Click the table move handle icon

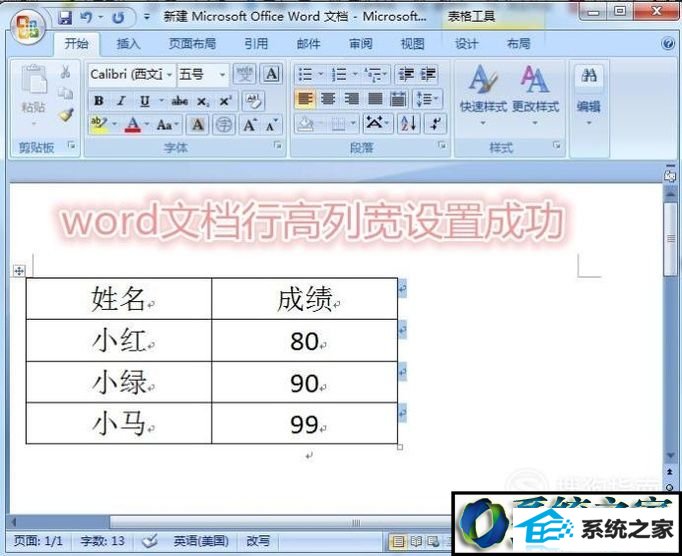tap(18, 271)
